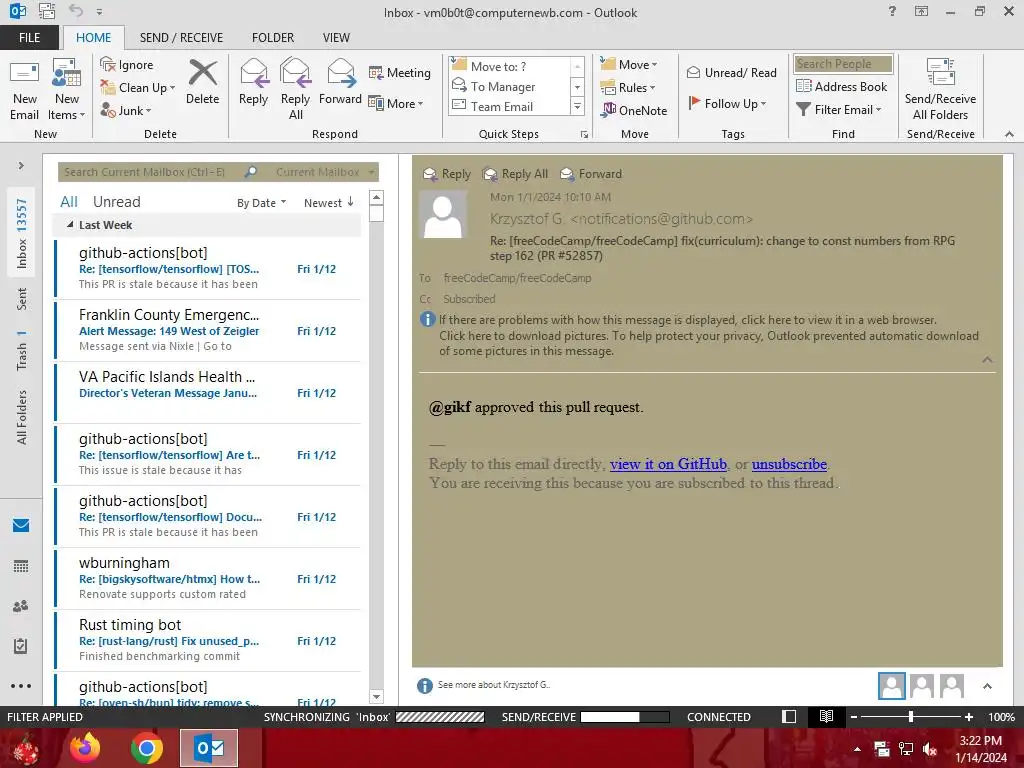The height and width of the screenshot is (768, 1024).
Task: Open Sent folder in collapsed pane
Action: (21, 298)
